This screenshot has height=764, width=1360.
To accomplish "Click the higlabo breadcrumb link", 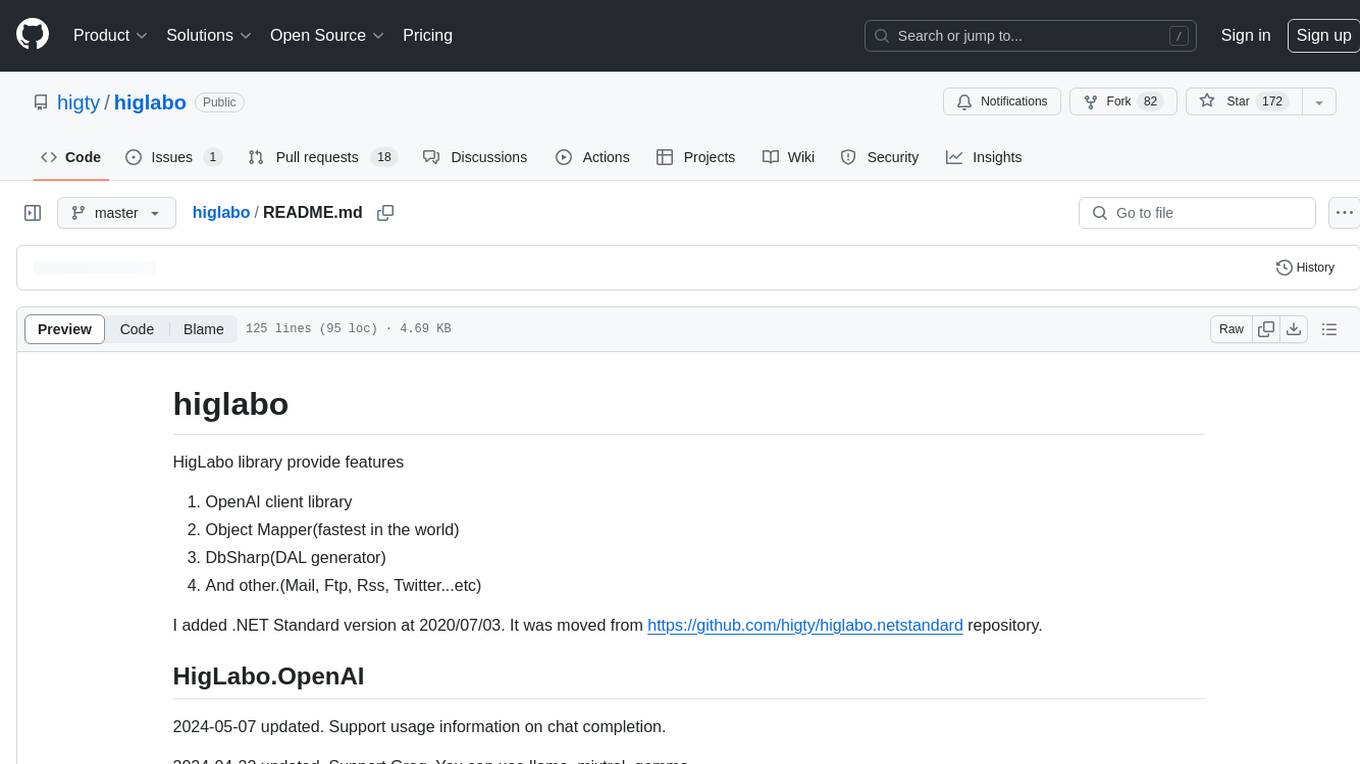I will tap(221, 213).
